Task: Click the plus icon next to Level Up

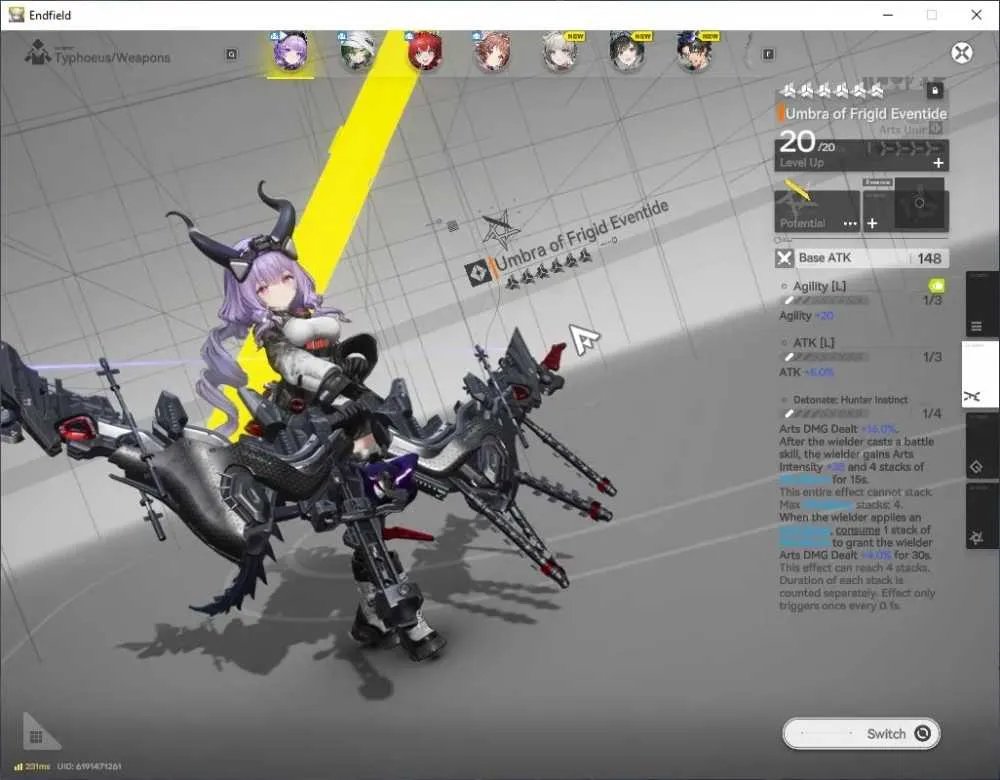Action: [x=938, y=163]
